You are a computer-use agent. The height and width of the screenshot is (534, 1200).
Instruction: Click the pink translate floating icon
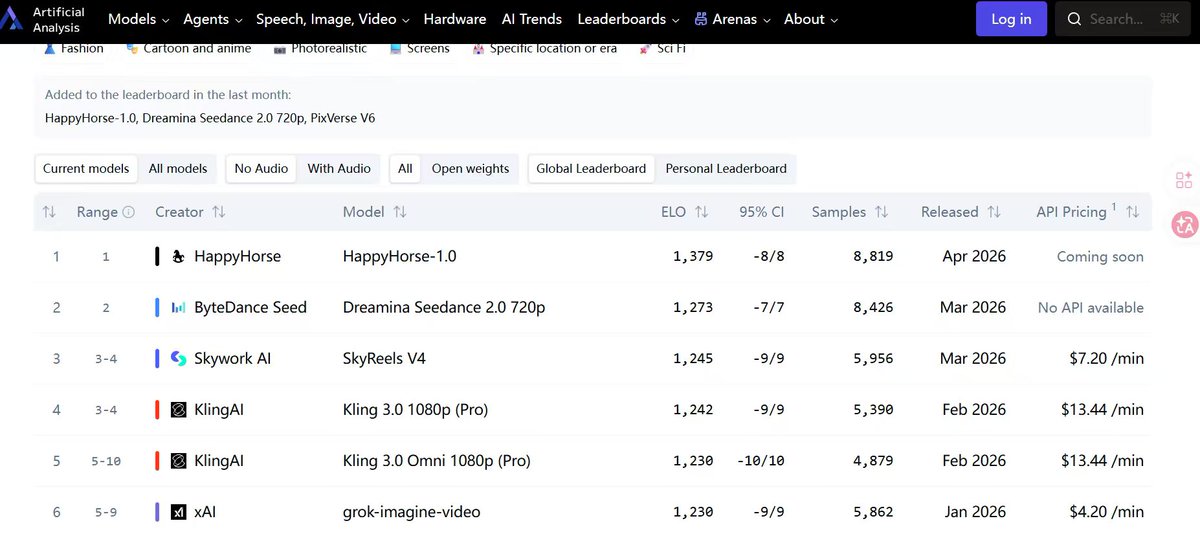(x=1185, y=225)
